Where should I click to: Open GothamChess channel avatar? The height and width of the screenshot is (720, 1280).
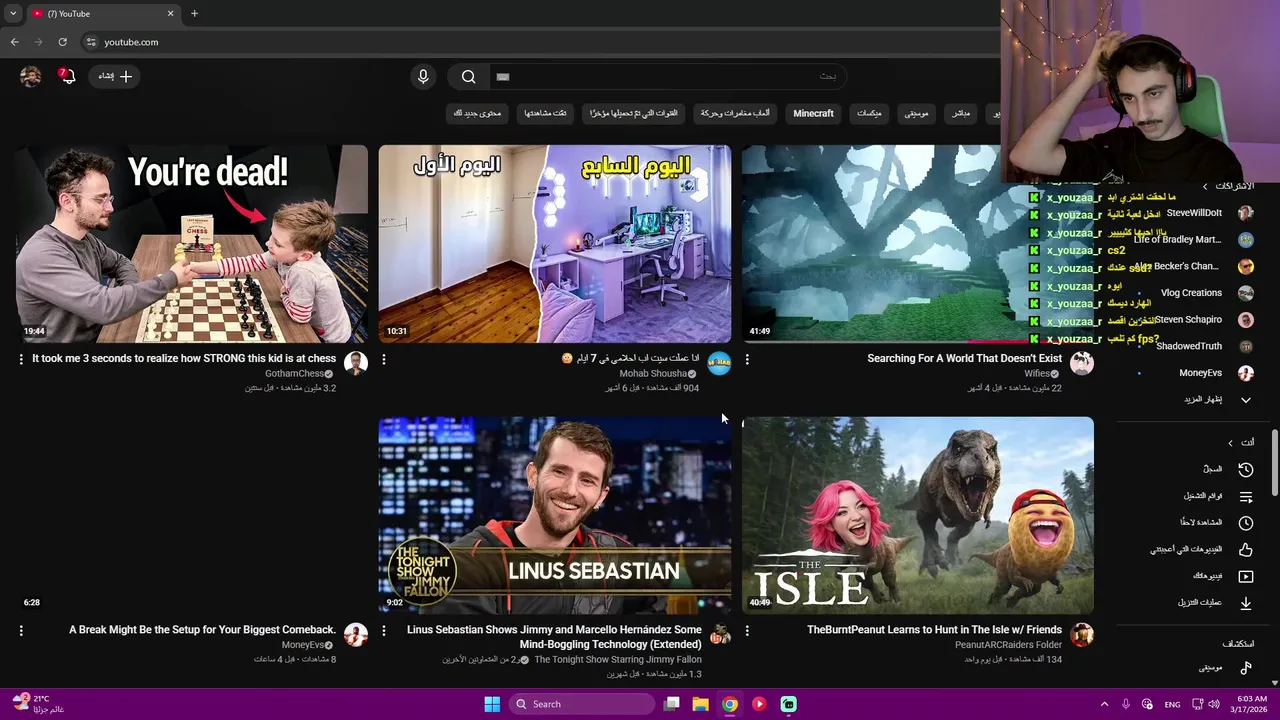click(356, 363)
